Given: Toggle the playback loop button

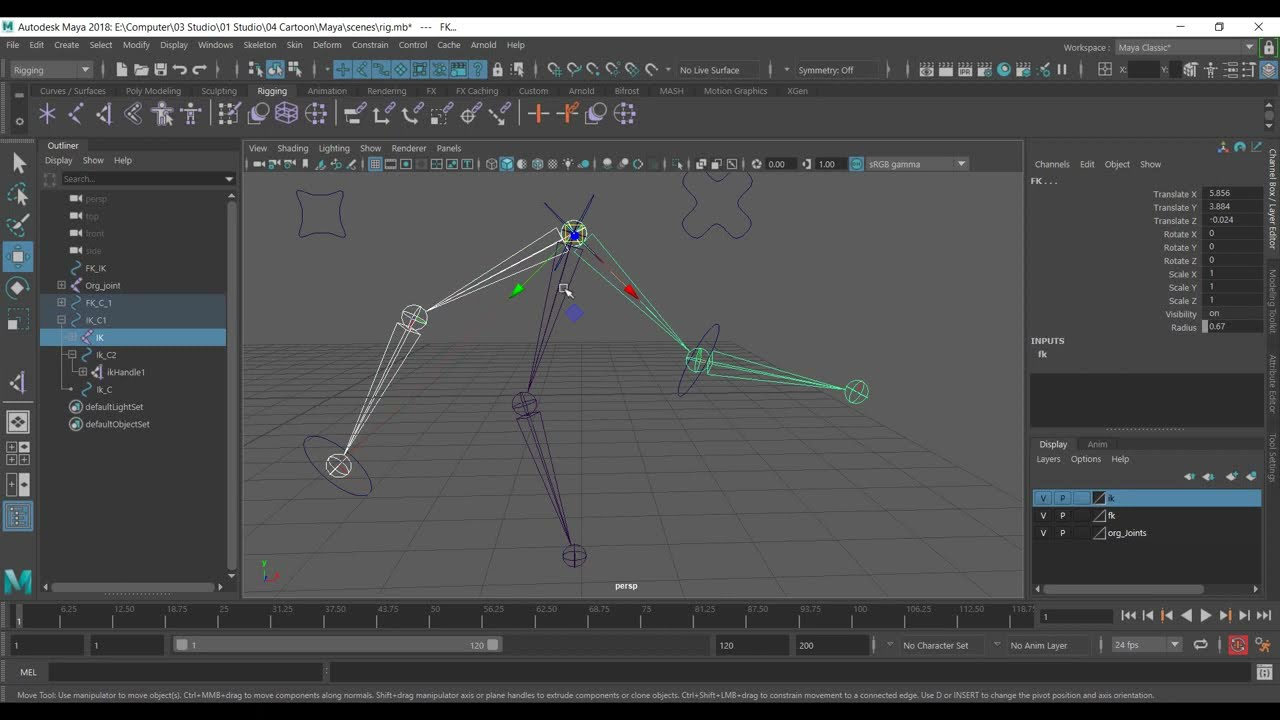Looking at the screenshot, I should coord(1201,645).
